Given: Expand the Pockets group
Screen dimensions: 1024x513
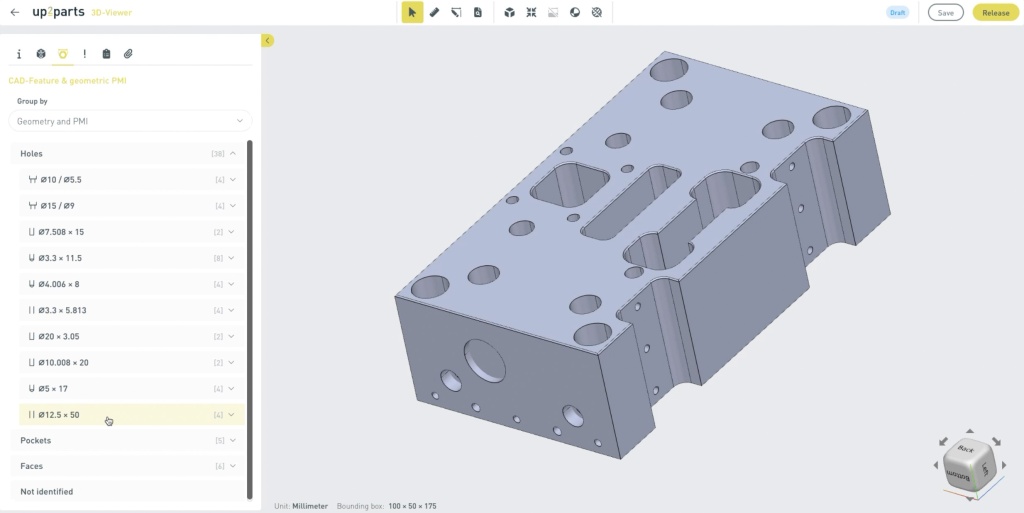Looking at the screenshot, I should click(x=232, y=440).
